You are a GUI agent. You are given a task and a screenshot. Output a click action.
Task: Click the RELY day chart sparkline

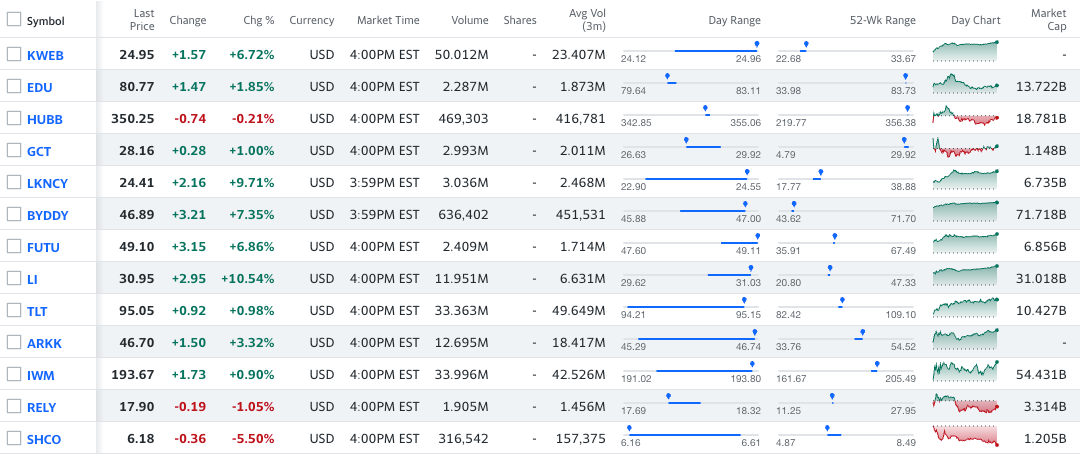point(966,404)
